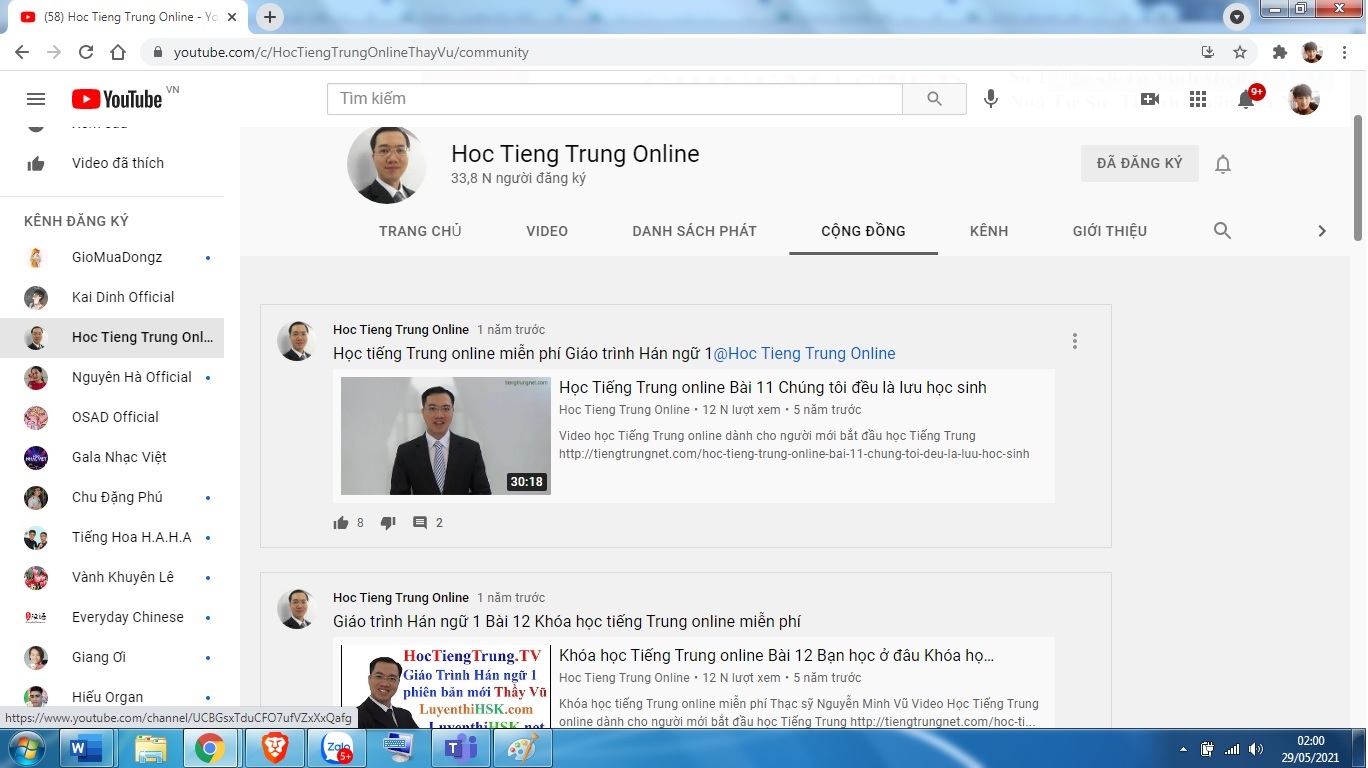Screen dimensions: 1368x768
Task: Click the taskbar volume speaker icon
Action: click(1256, 749)
